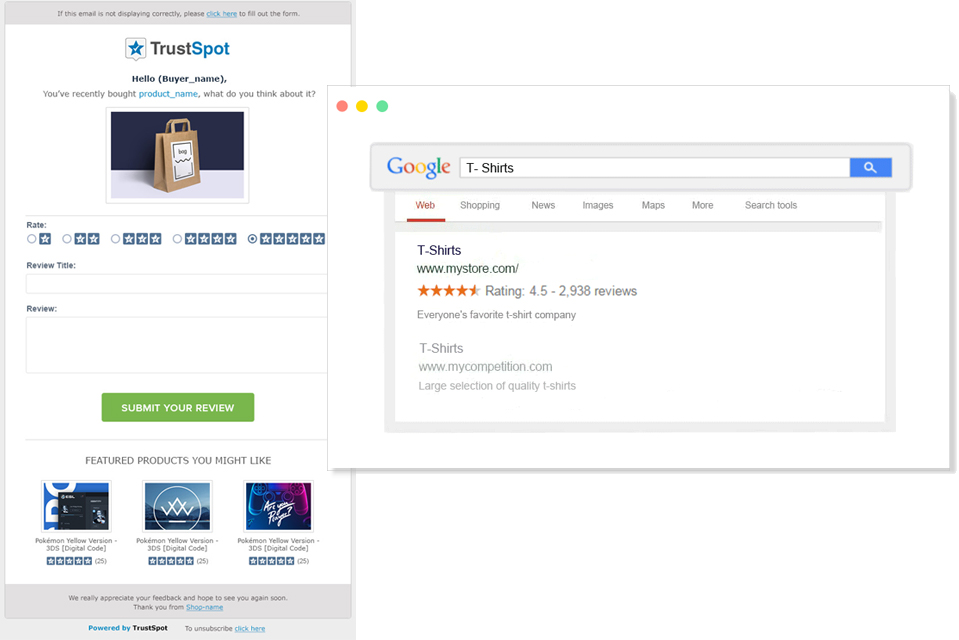This screenshot has height=640, width=959.
Task: Click the Google logo
Action: 419,167
